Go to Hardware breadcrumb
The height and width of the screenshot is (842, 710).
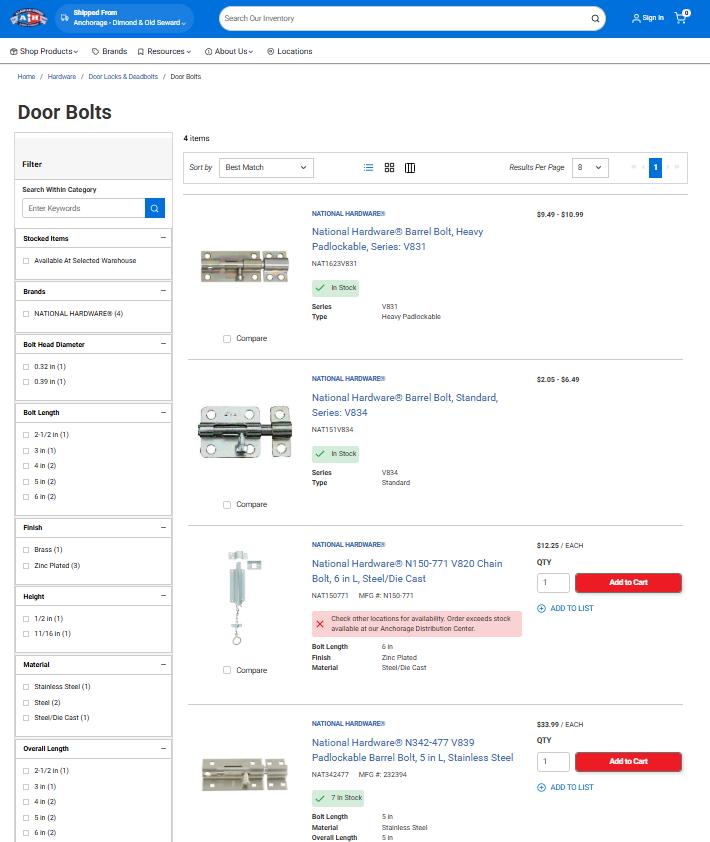[x=62, y=77]
